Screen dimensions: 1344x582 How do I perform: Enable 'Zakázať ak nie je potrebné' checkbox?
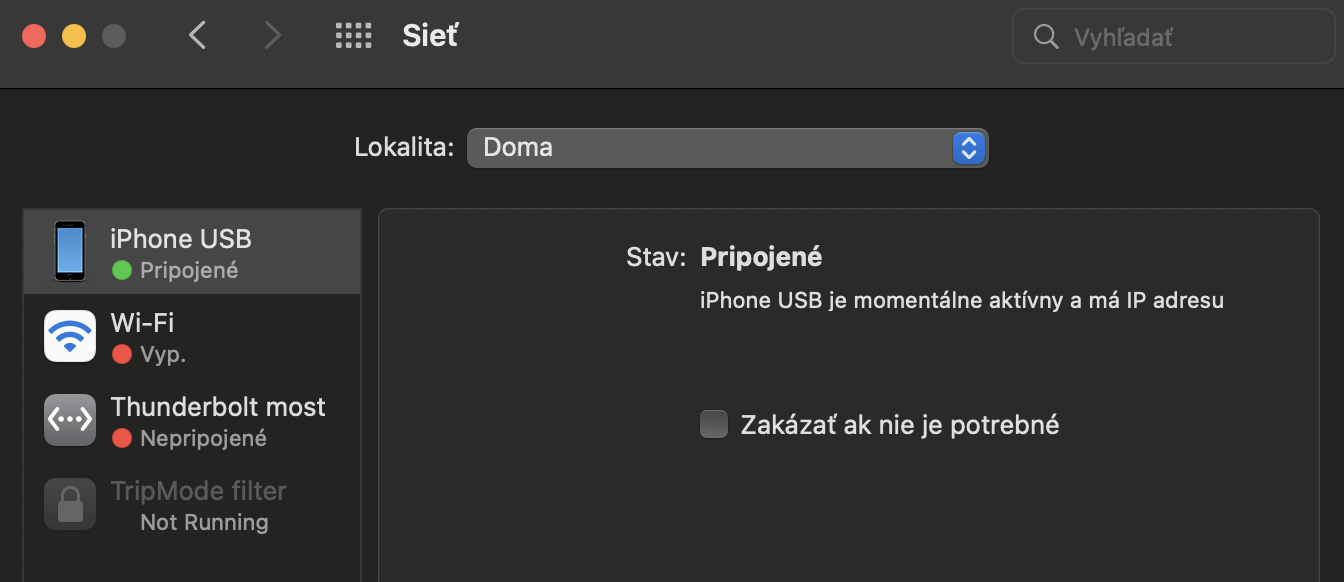714,424
